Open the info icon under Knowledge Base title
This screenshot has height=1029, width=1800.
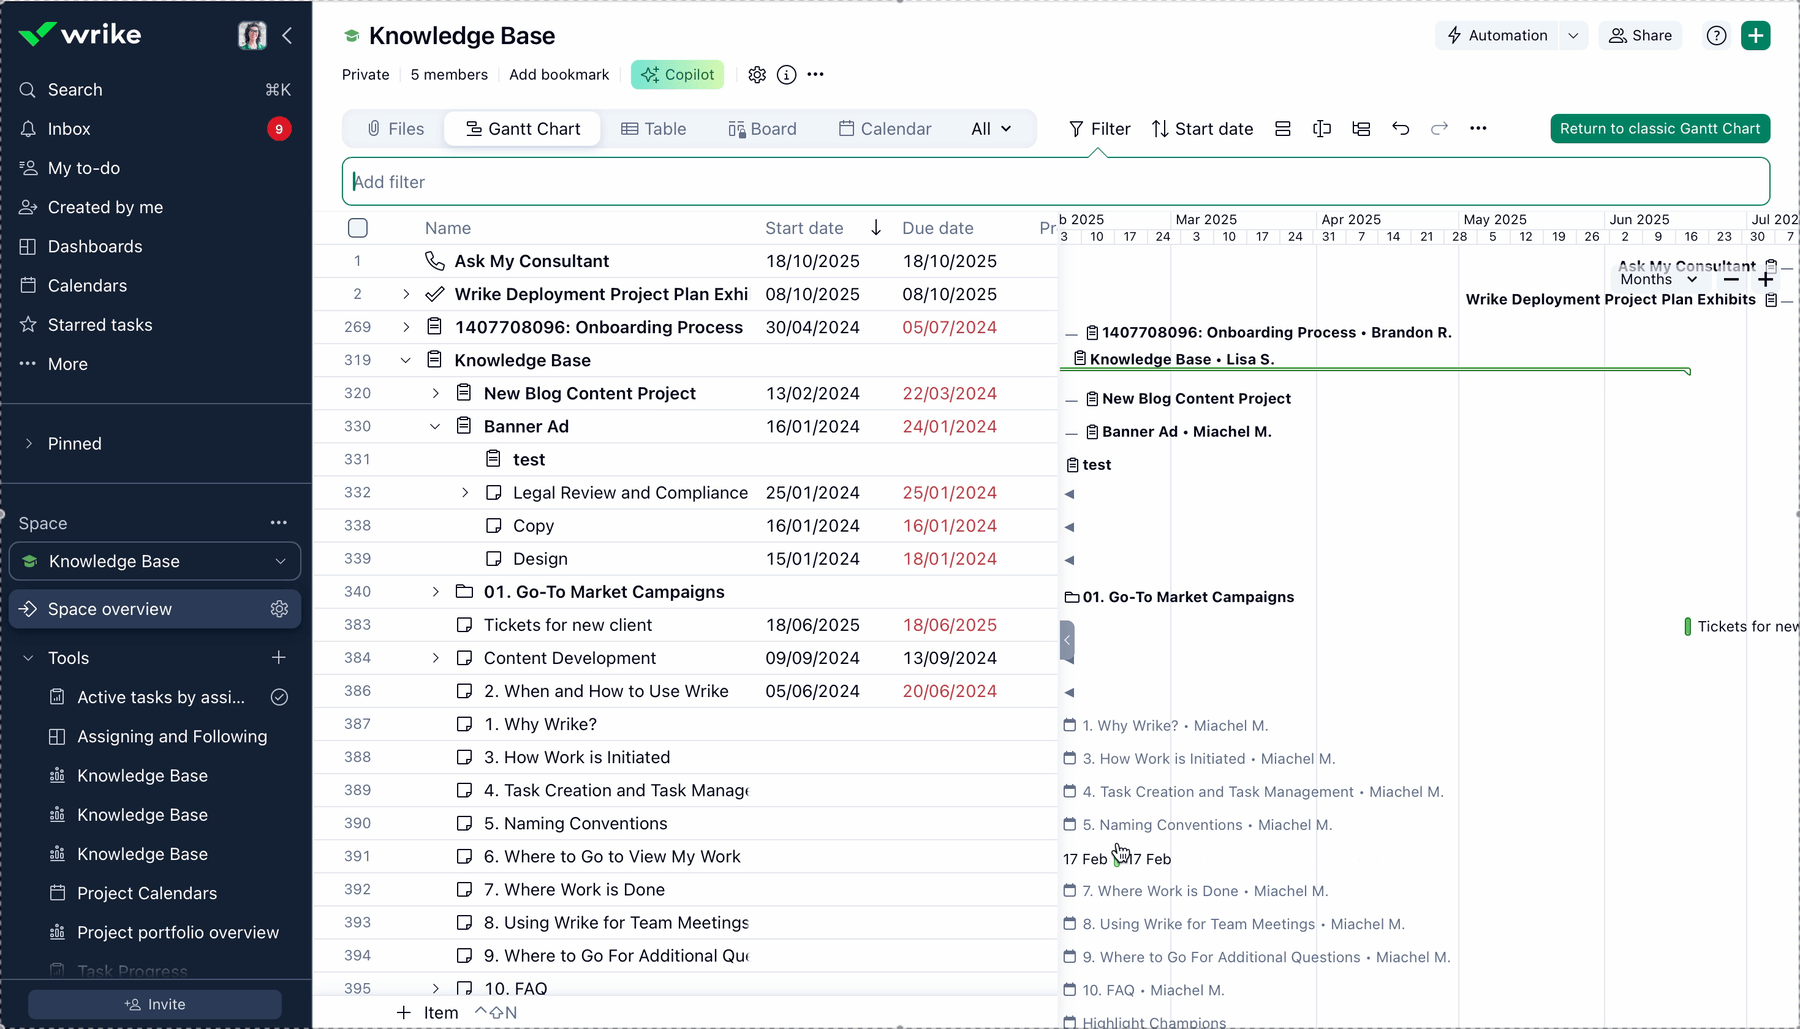[787, 75]
